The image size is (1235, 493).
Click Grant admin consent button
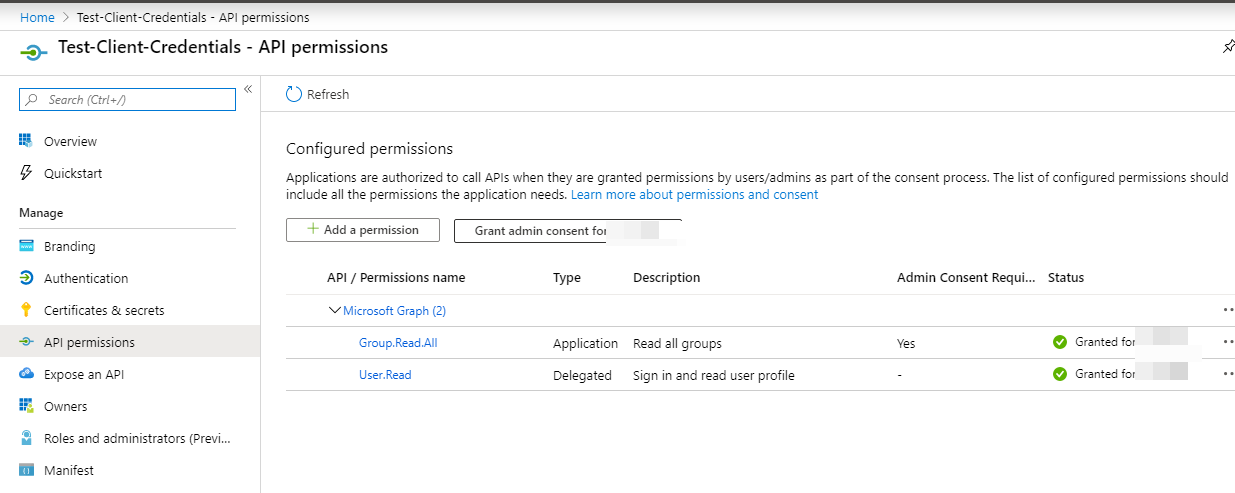(567, 231)
